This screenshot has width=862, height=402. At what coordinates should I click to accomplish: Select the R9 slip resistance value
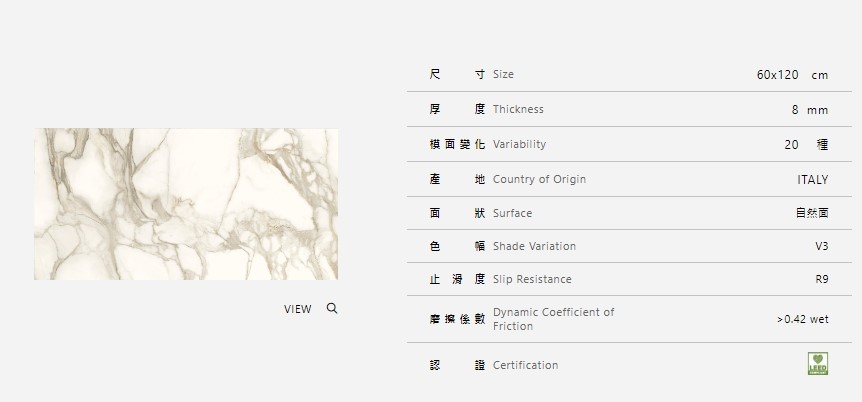tap(821, 279)
